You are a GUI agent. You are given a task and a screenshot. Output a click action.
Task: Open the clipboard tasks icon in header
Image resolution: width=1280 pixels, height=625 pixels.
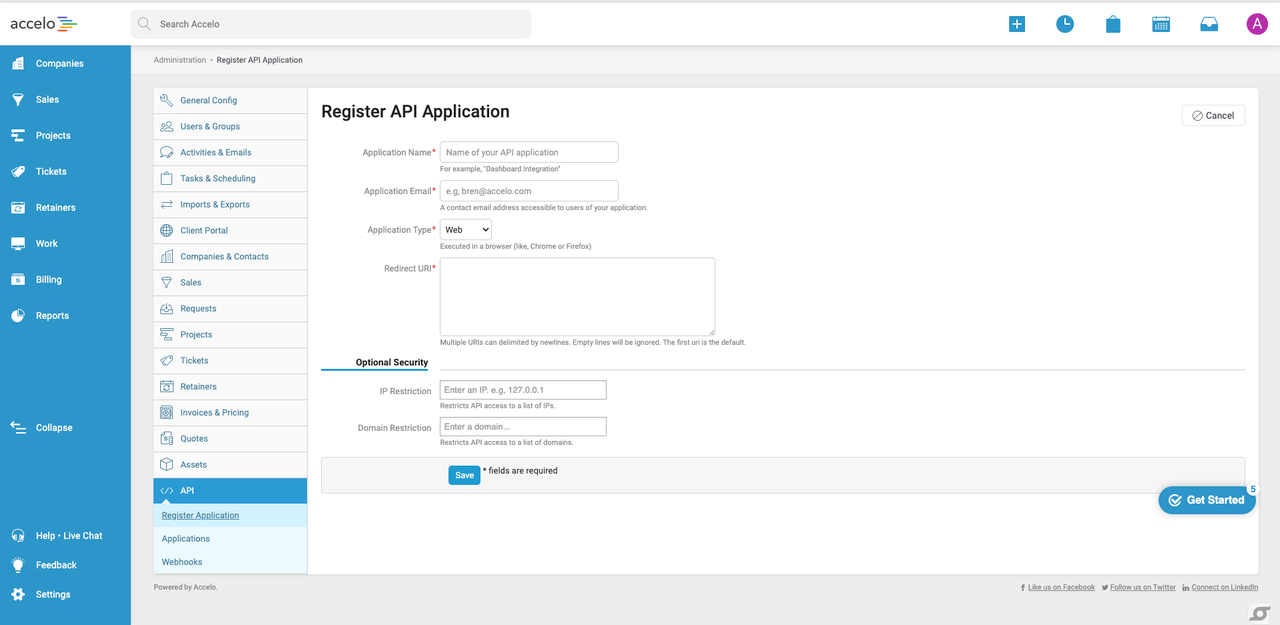(x=1113, y=24)
